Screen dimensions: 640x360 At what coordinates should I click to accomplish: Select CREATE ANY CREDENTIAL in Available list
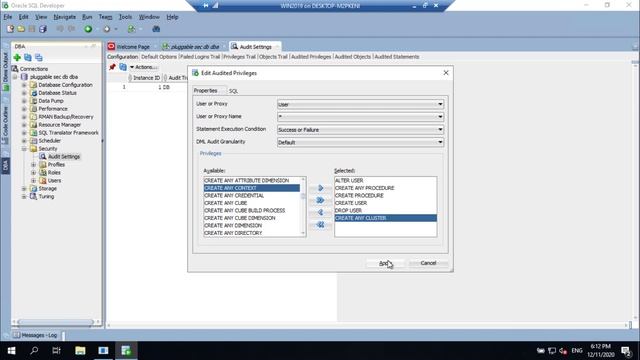click(251, 196)
